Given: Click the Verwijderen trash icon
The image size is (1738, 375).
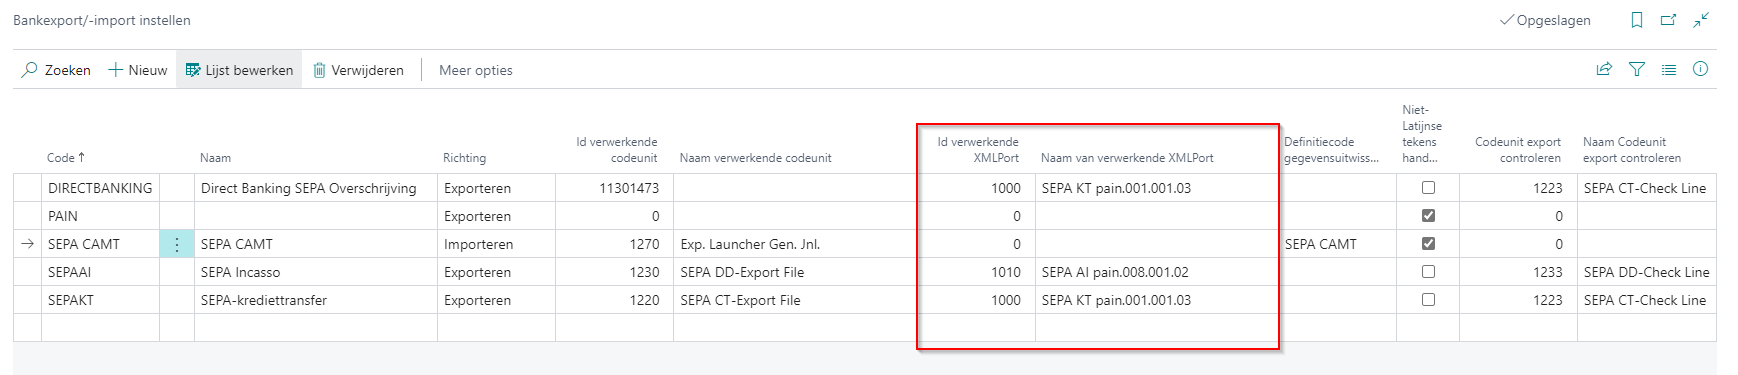Looking at the screenshot, I should coord(320,70).
